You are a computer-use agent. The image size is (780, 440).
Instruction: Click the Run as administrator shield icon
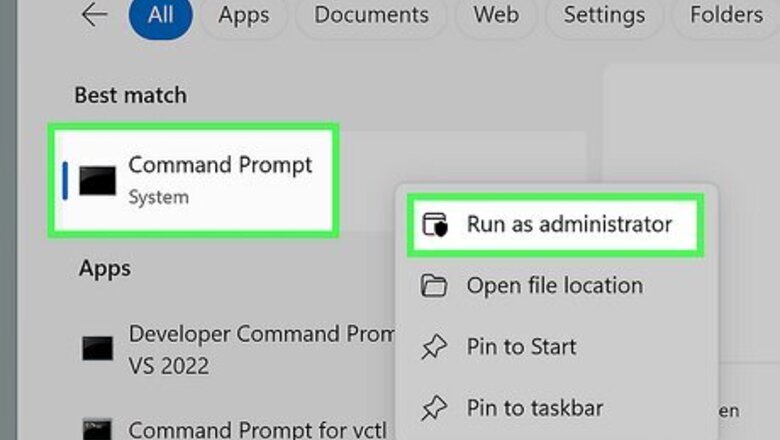(x=435, y=225)
